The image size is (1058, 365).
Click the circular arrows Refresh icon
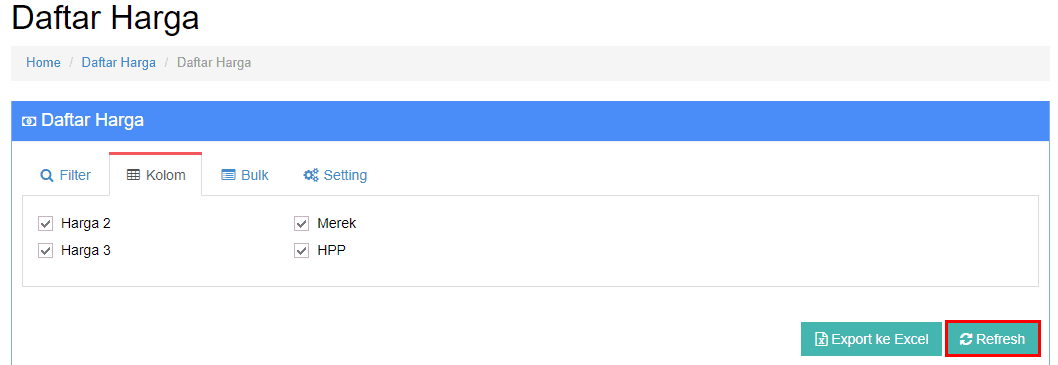coord(966,339)
